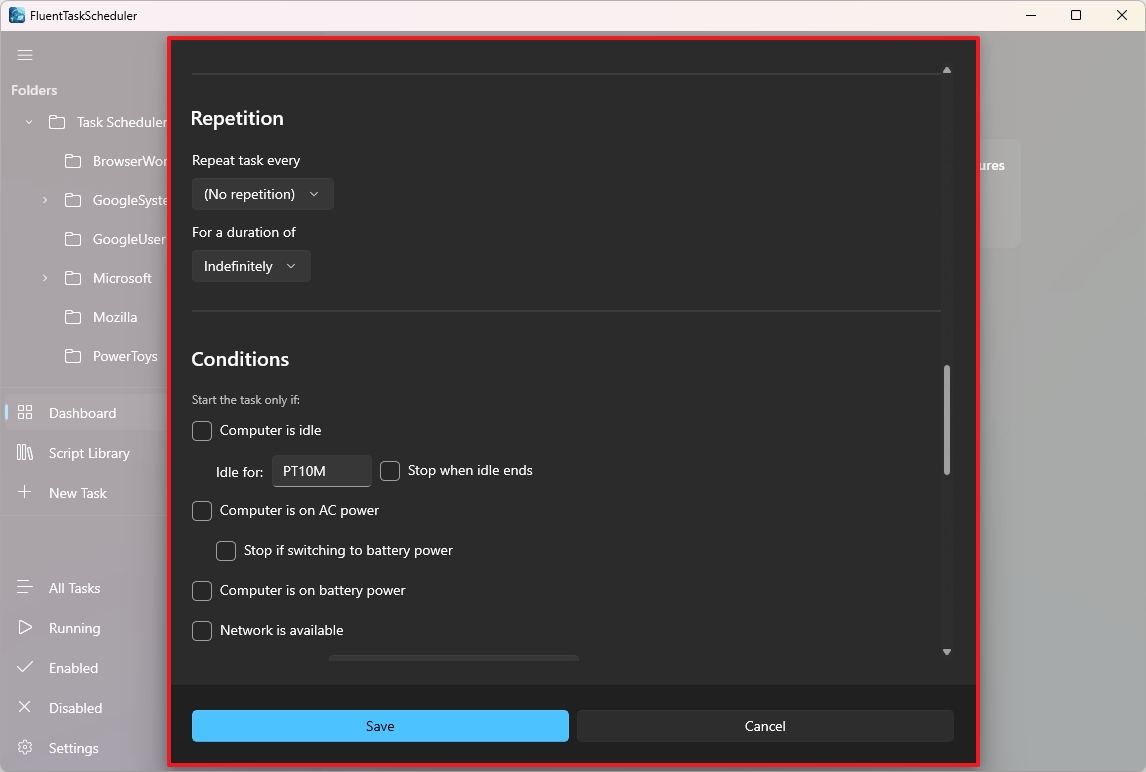Select All Tasks in the sidebar
This screenshot has width=1146, height=772.
point(25,588)
